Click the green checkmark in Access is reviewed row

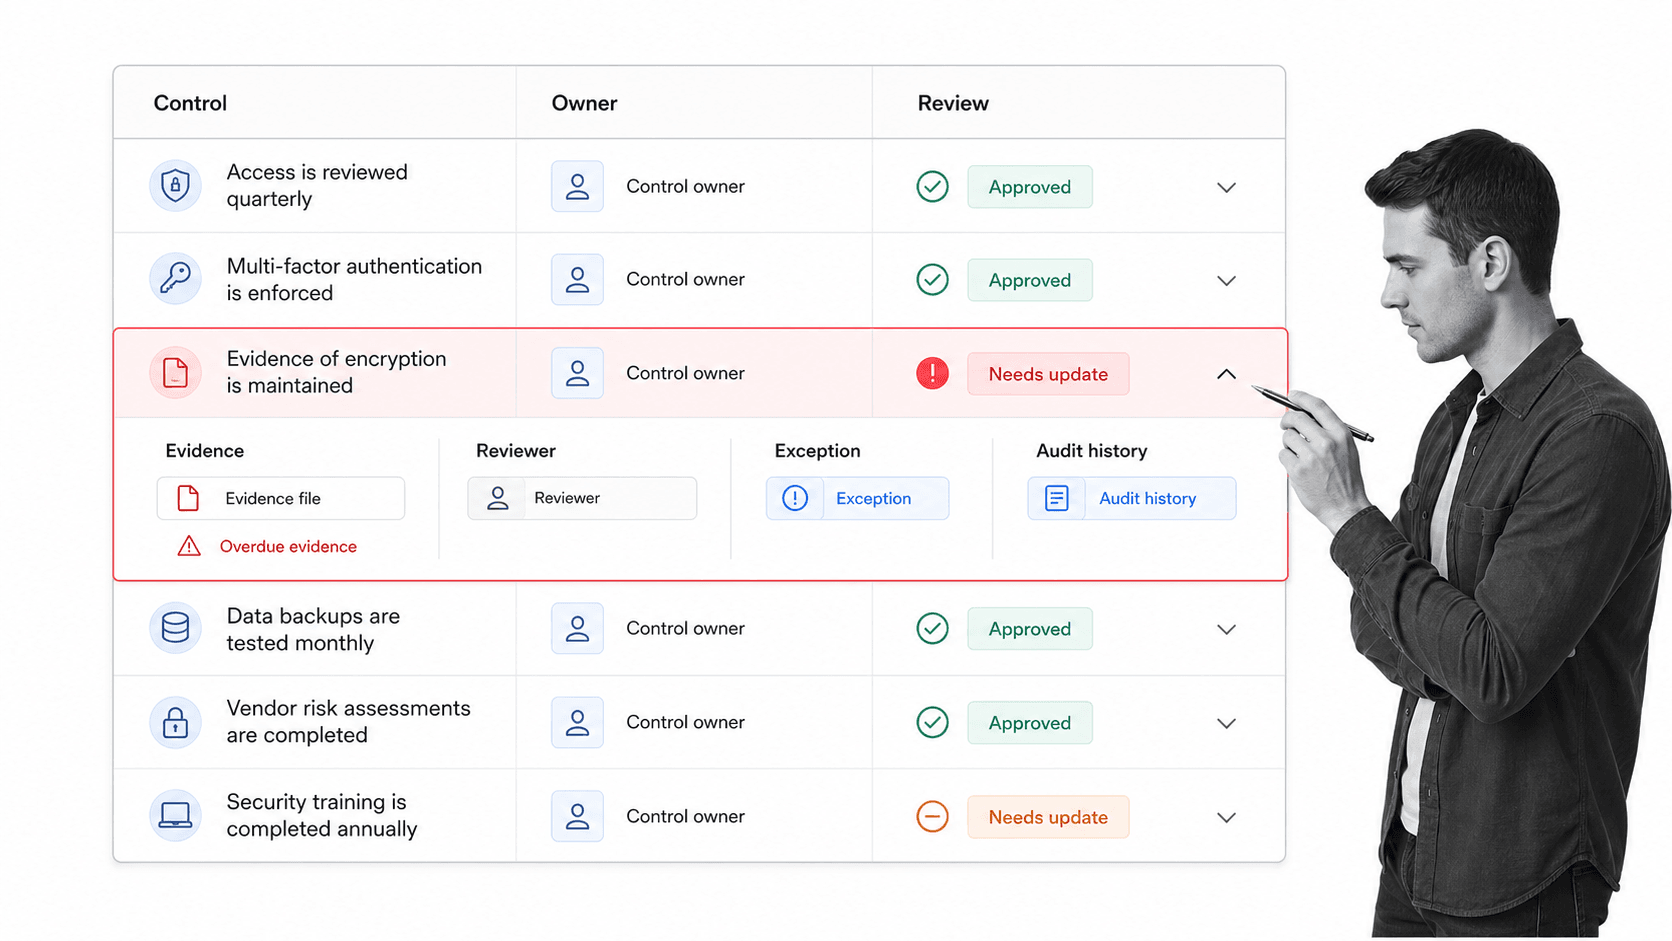coord(932,187)
